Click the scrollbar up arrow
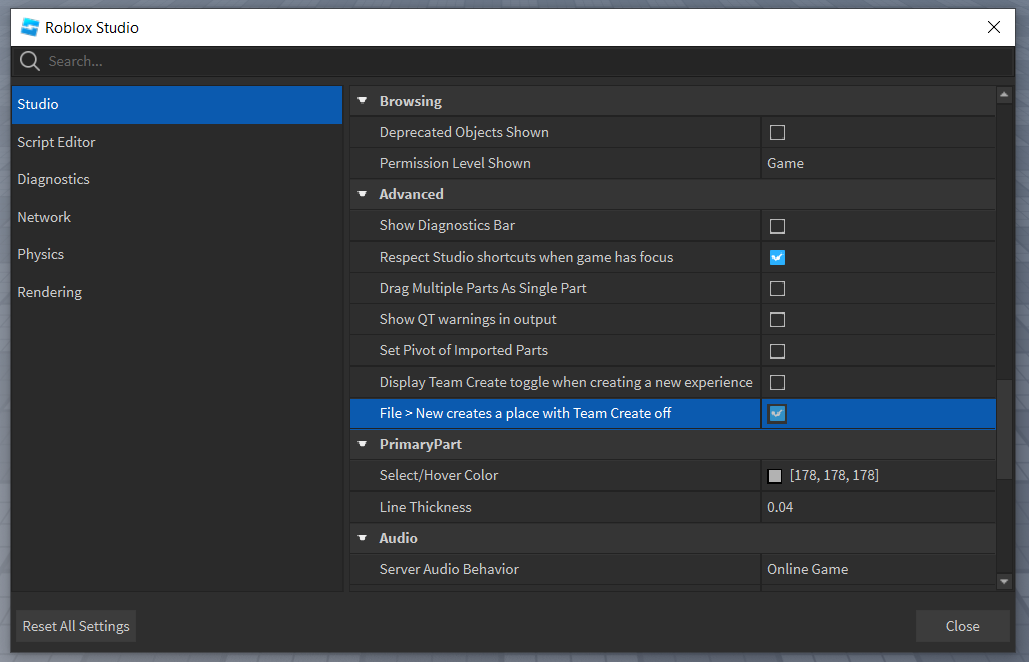This screenshot has width=1029, height=662. coord(1004,95)
